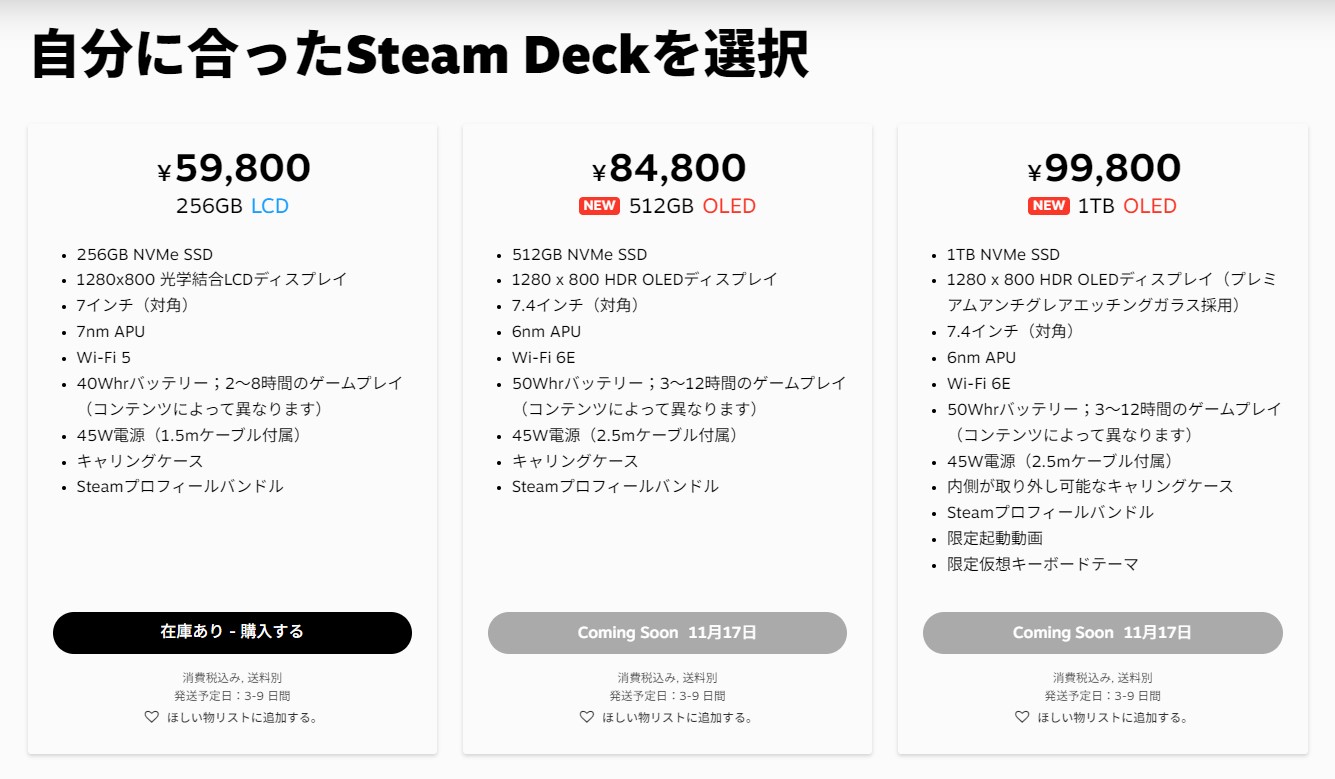Open the ほしい物リストに追加する link for 256GB LCD
Viewport: 1335px width, 779px height.
pyautogui.click(x=242, y=717)
